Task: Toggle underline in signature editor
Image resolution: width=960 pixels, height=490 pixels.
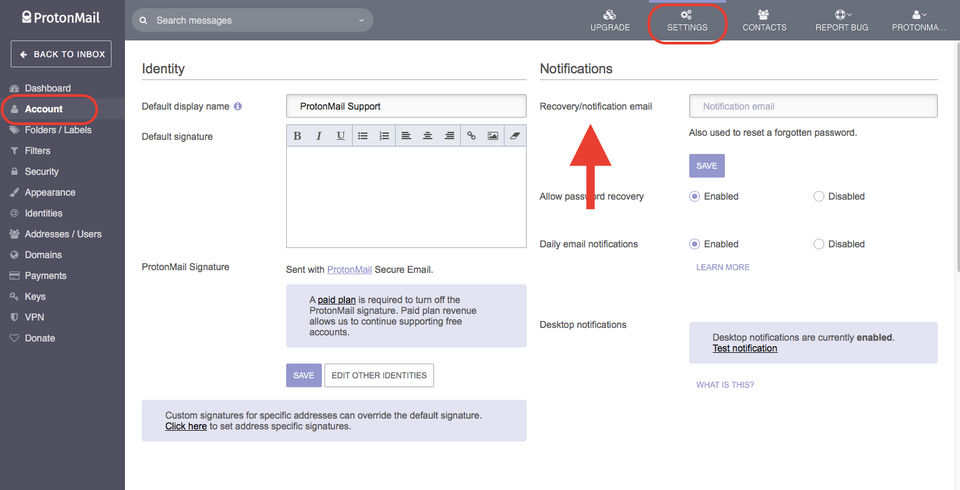Action: [340, 136]
